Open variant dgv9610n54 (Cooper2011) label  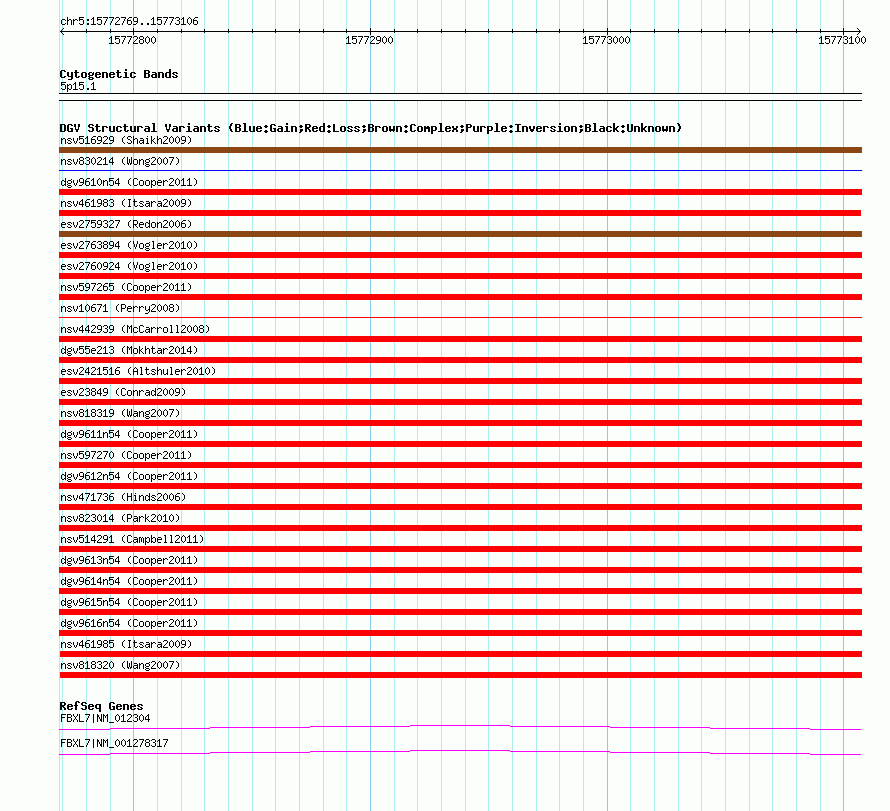click(129, 182)
